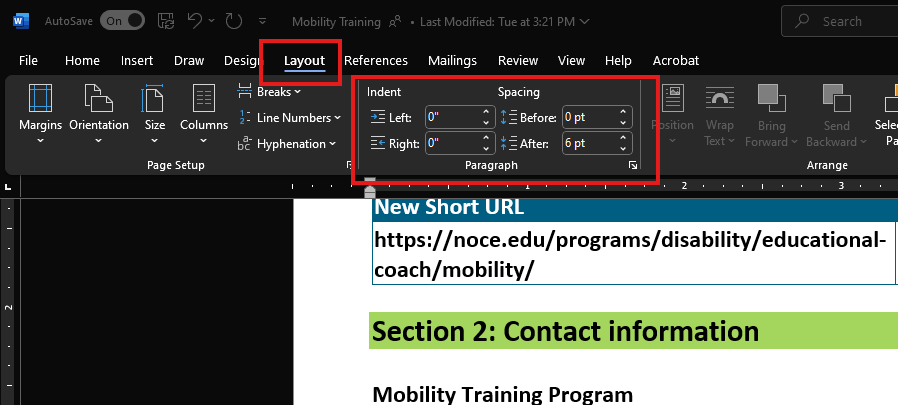Click the Send Backward button
Image resolution: width=898 pixels, height=405 pixels.
tap(836, 115)
